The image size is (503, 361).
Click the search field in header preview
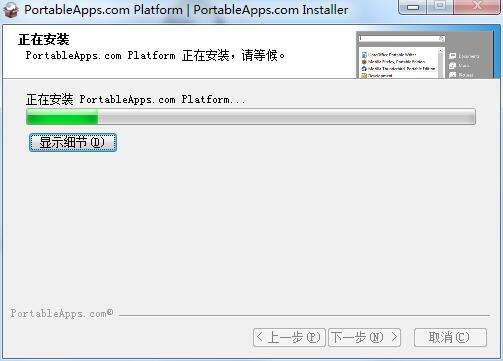pos(402,39)
